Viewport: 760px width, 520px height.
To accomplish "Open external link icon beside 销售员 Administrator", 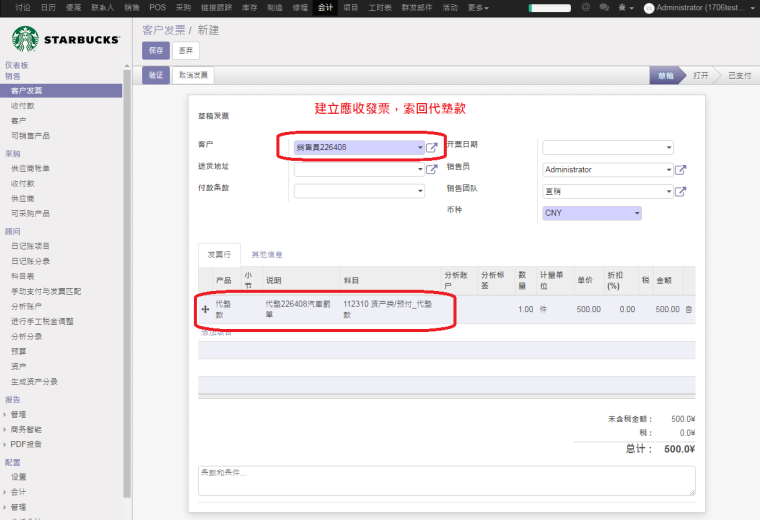I will coord(681,170).
